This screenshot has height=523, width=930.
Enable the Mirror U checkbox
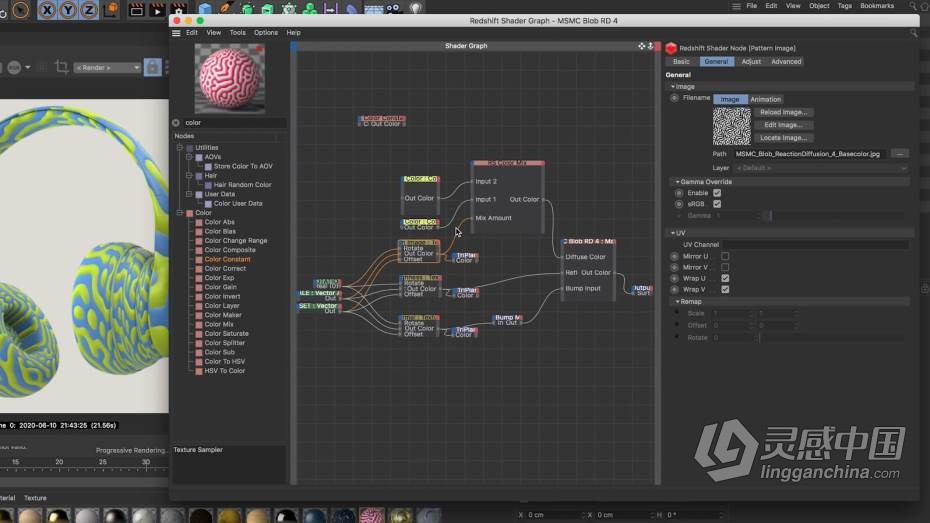725,256
